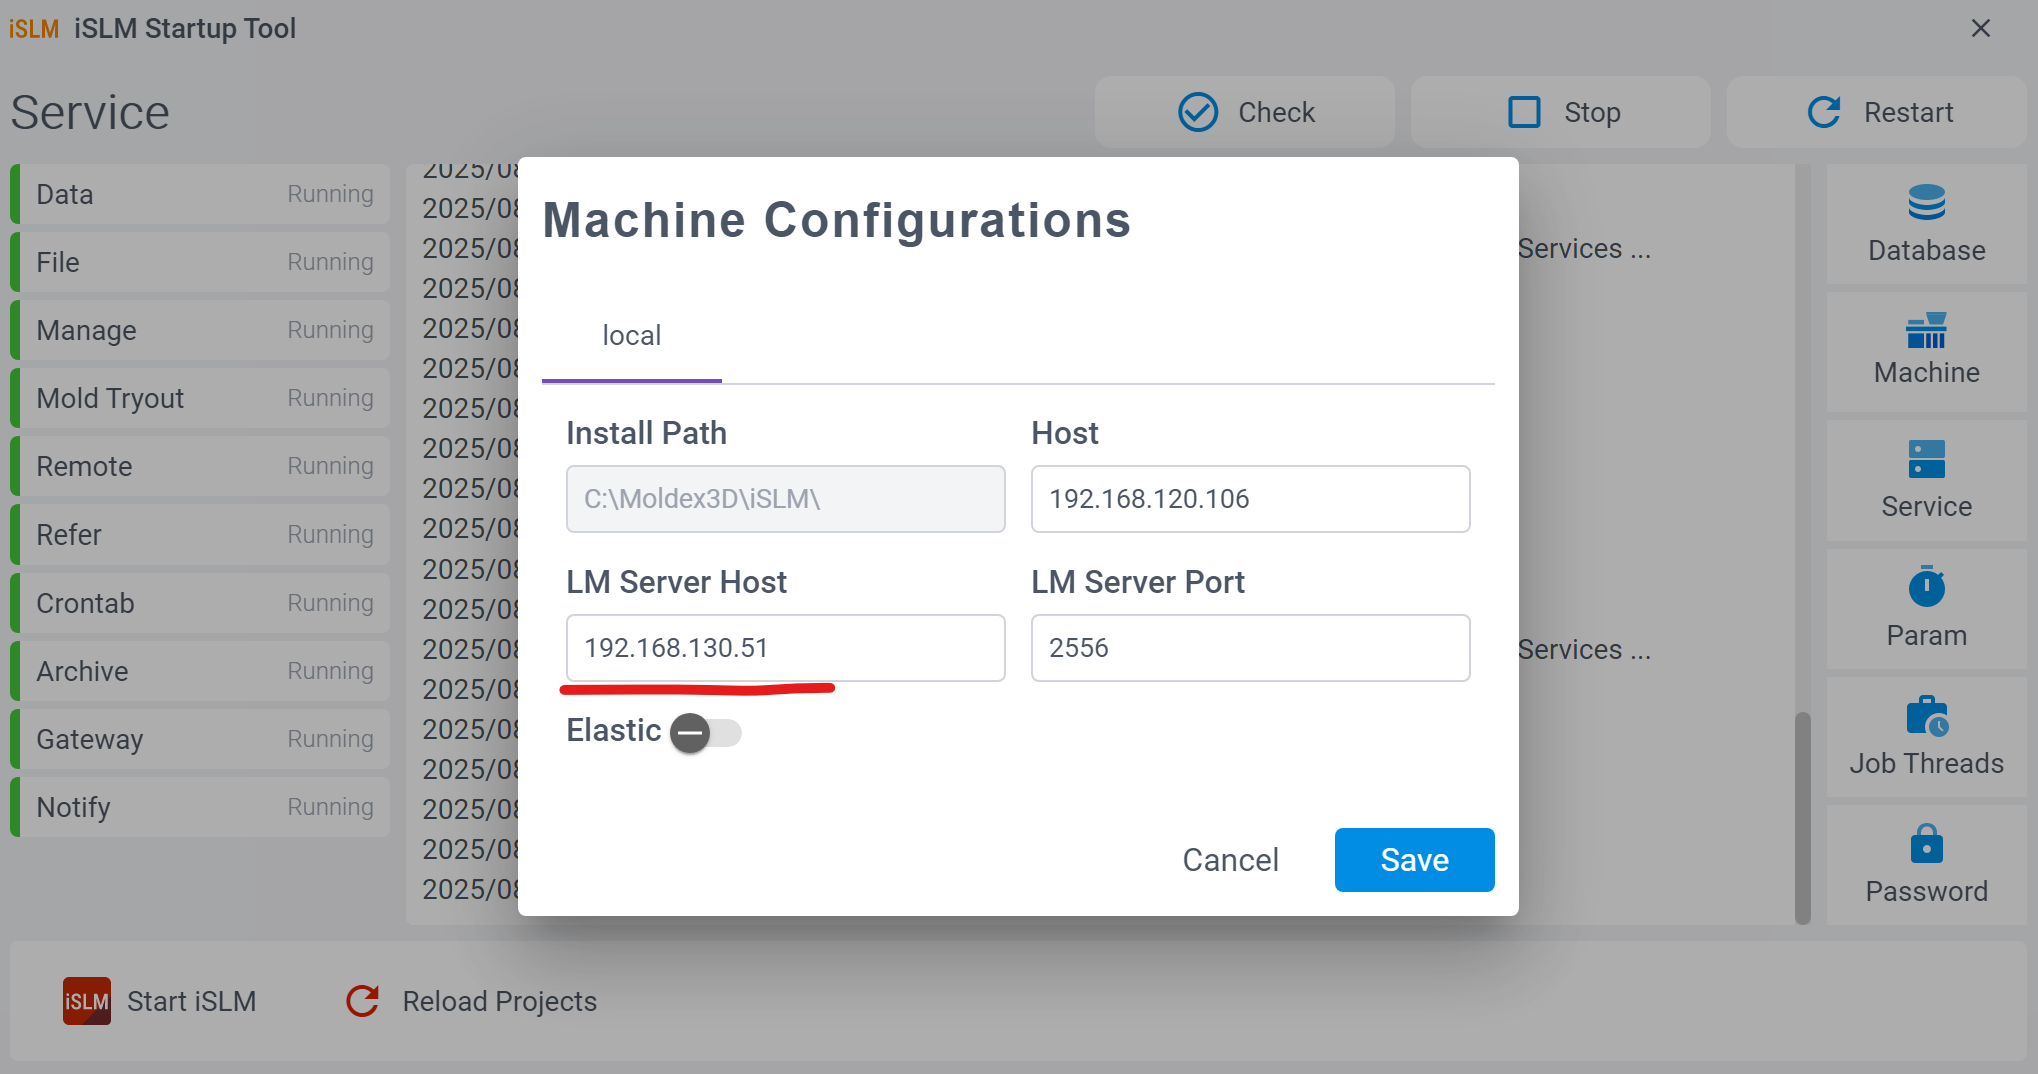The height and width of the screenshot is (1074, 2038).
Task: Select the Archive service row
Action: click(200, 671)
